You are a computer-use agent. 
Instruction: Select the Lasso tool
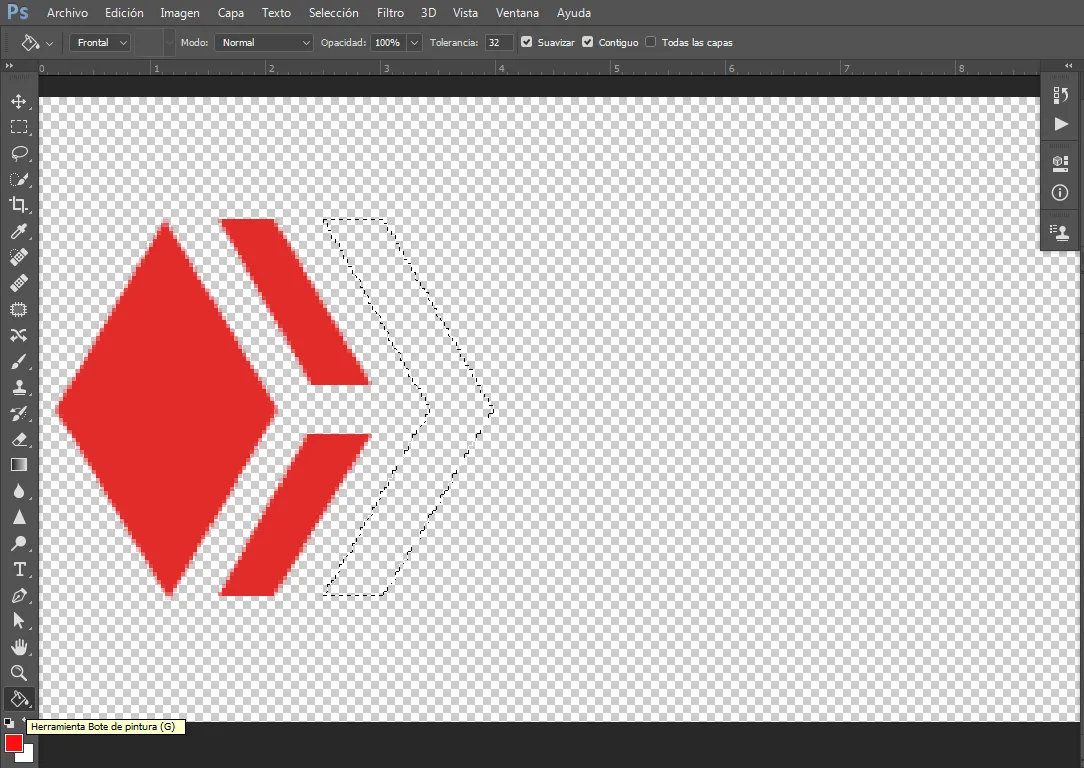pyautogui.click(x=19, y=153)
